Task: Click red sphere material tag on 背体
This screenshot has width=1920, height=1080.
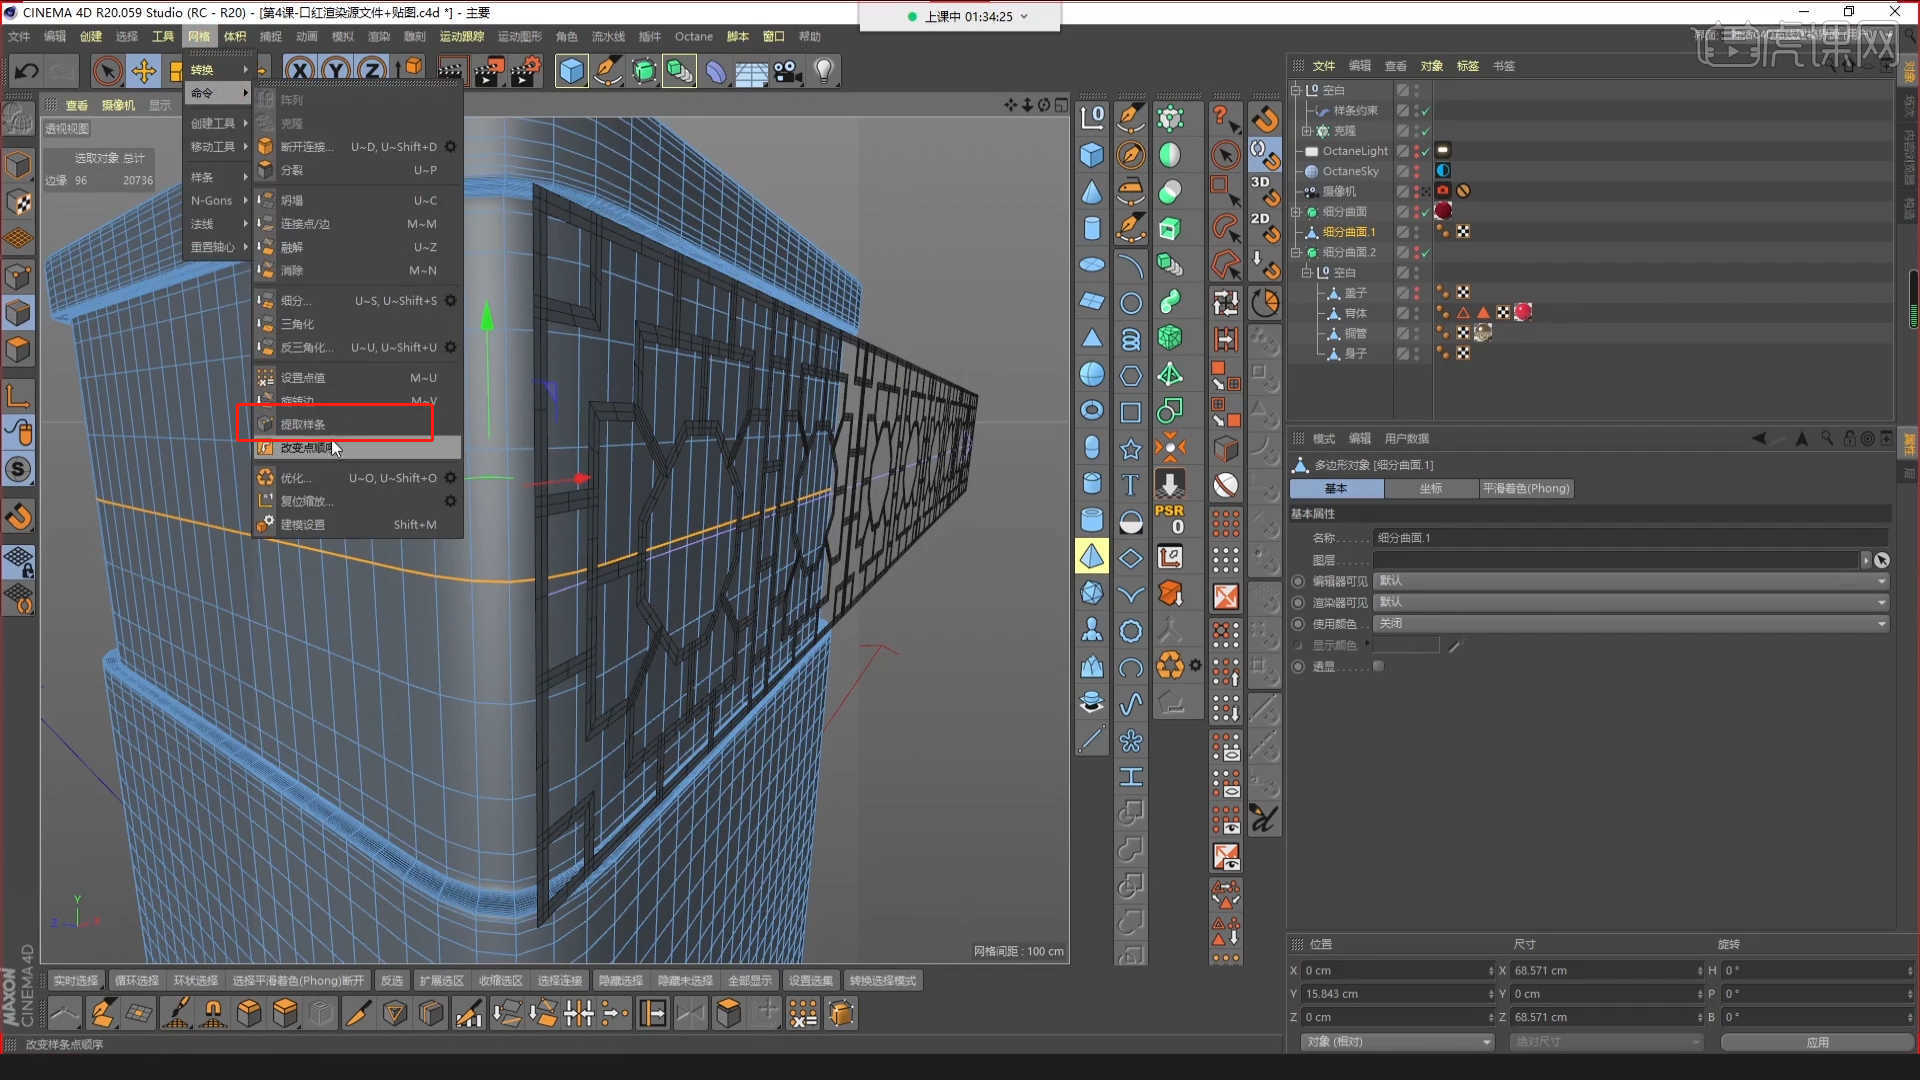Action: 1523,312
